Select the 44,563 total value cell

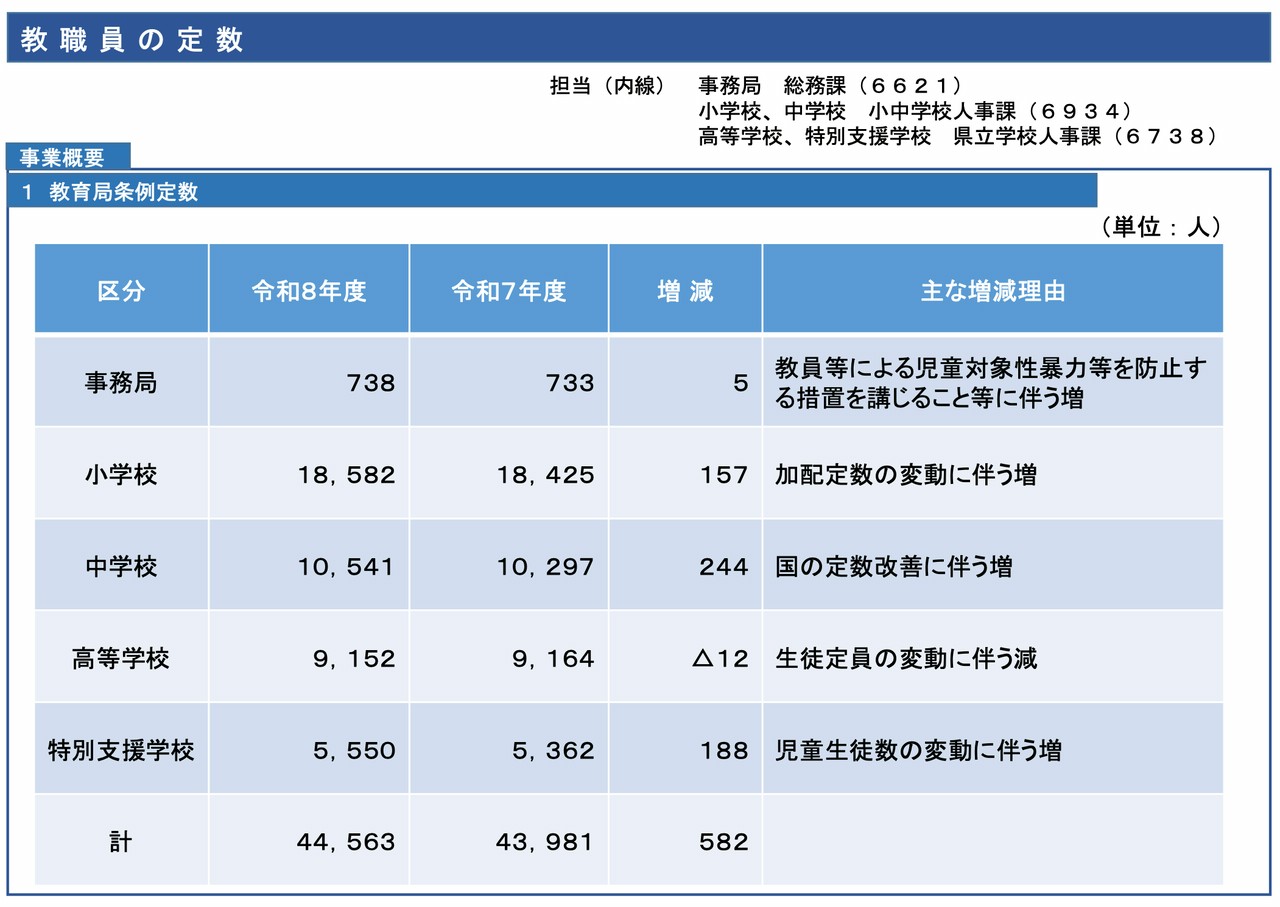coord(346,842)
